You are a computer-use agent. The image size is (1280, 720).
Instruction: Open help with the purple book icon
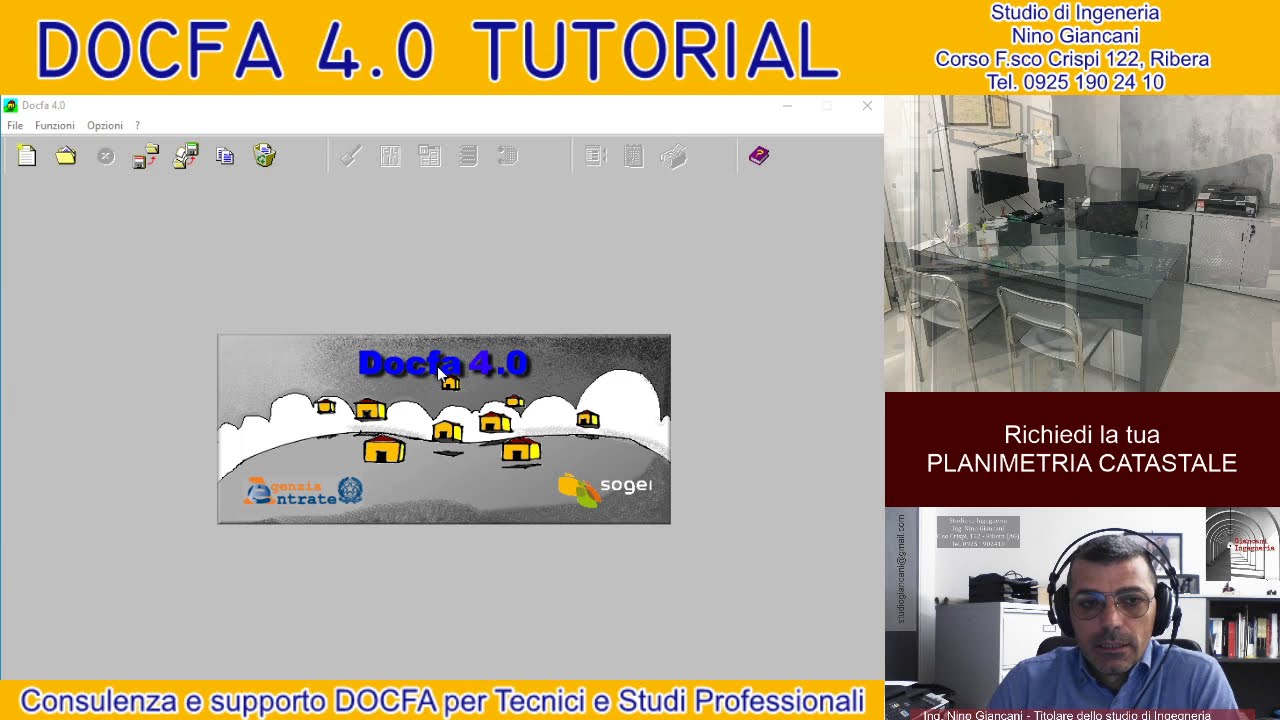coord(759,156)
